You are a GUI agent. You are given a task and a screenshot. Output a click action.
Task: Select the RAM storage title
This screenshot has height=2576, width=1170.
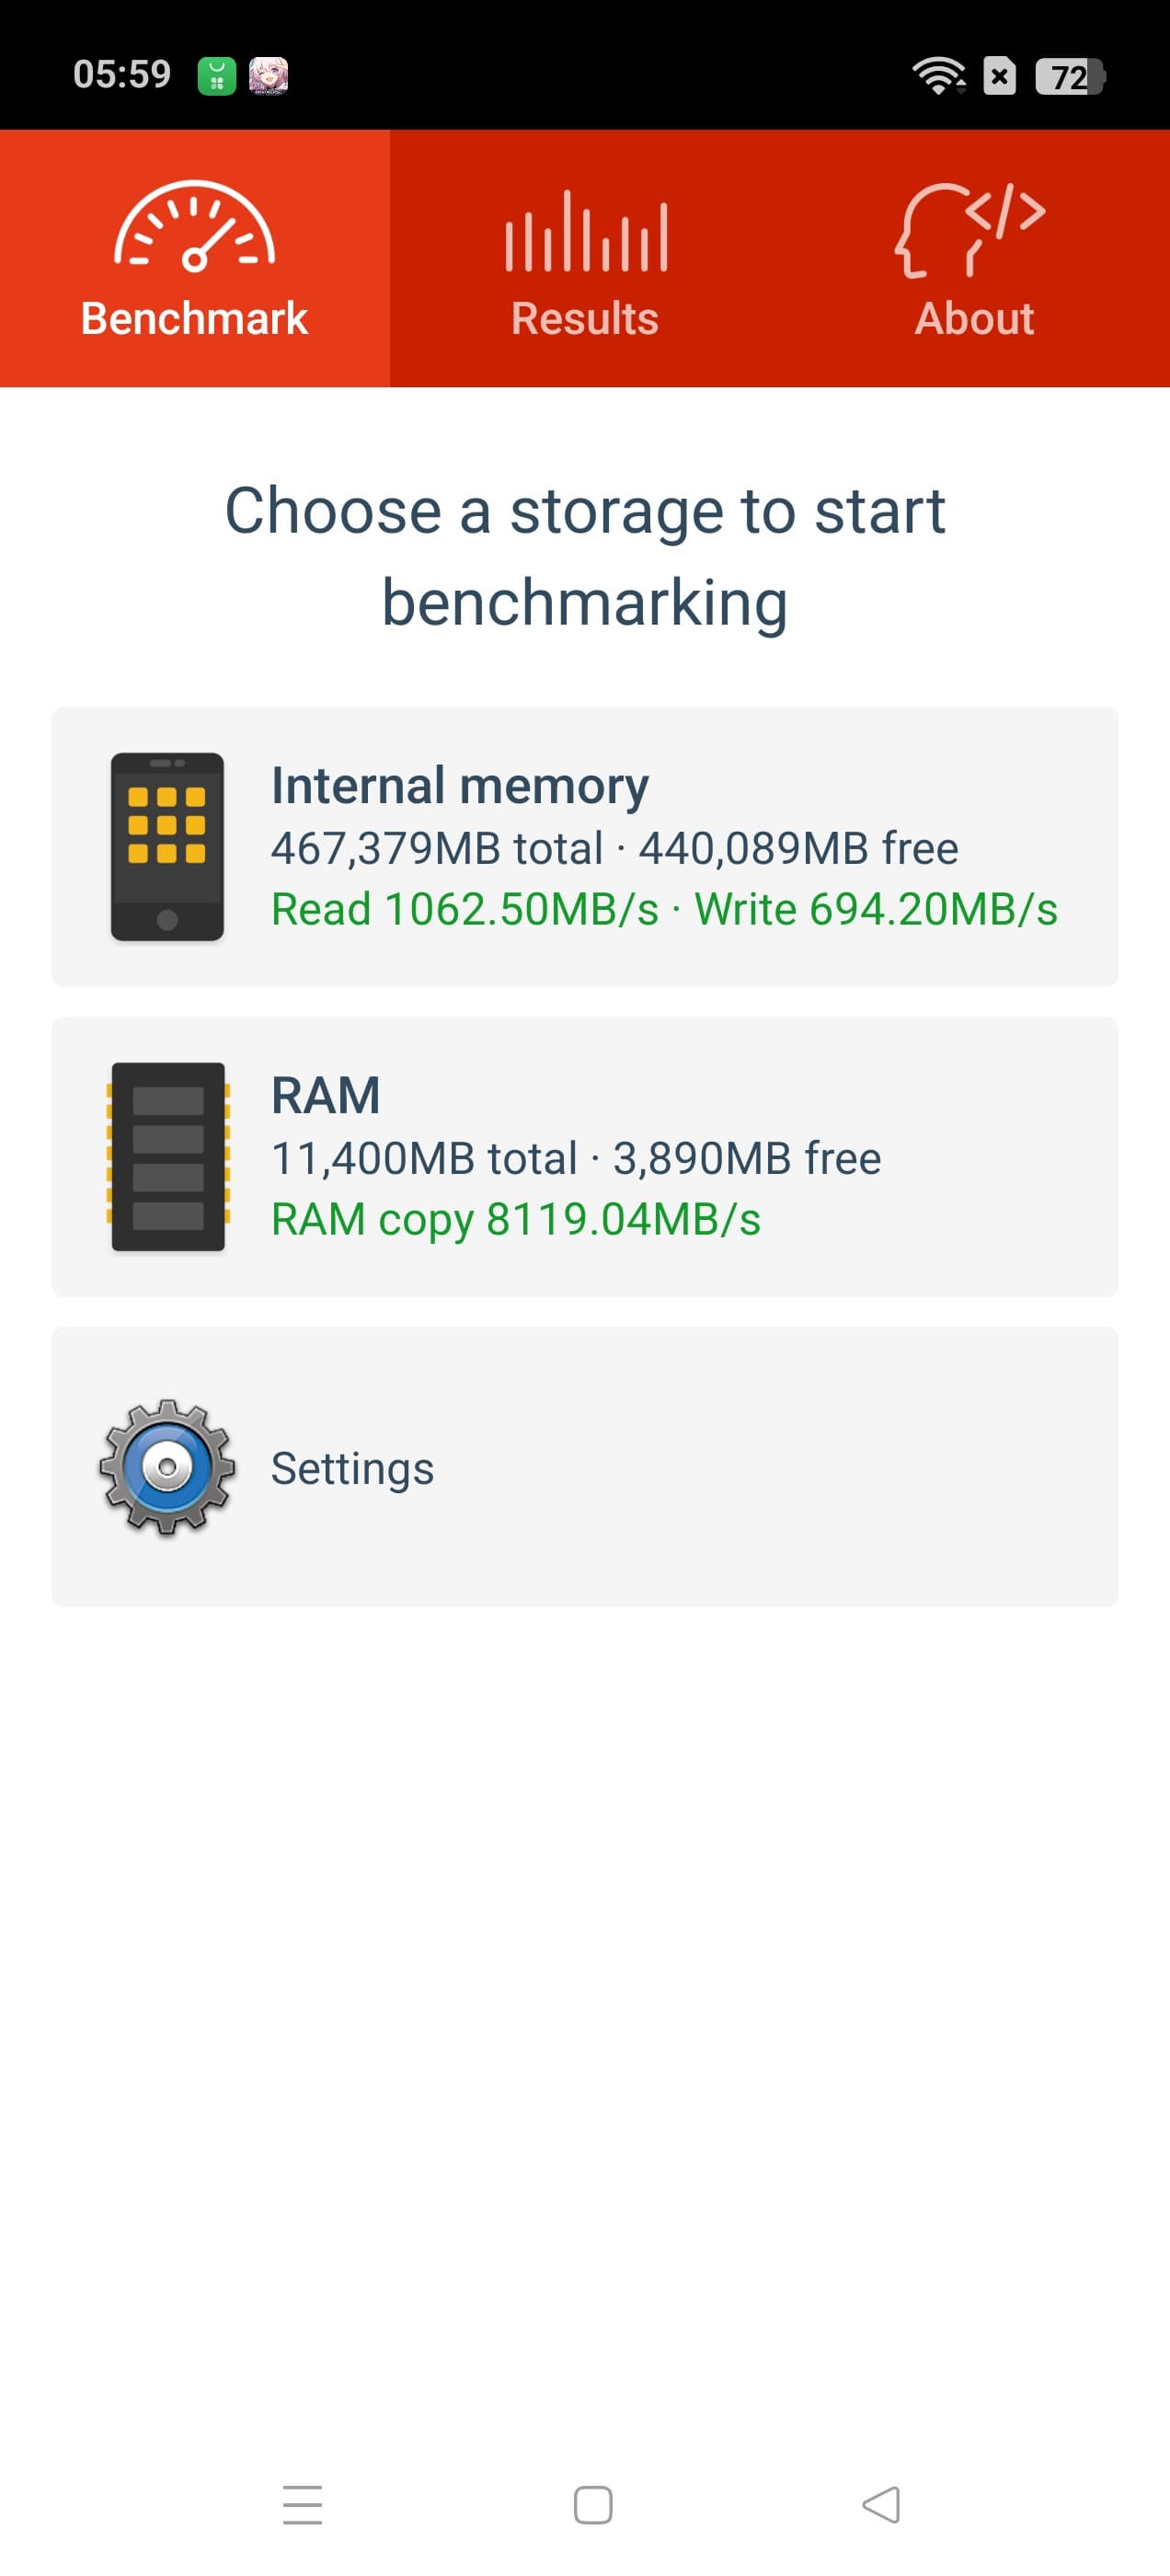click(x=326, y=1095)
